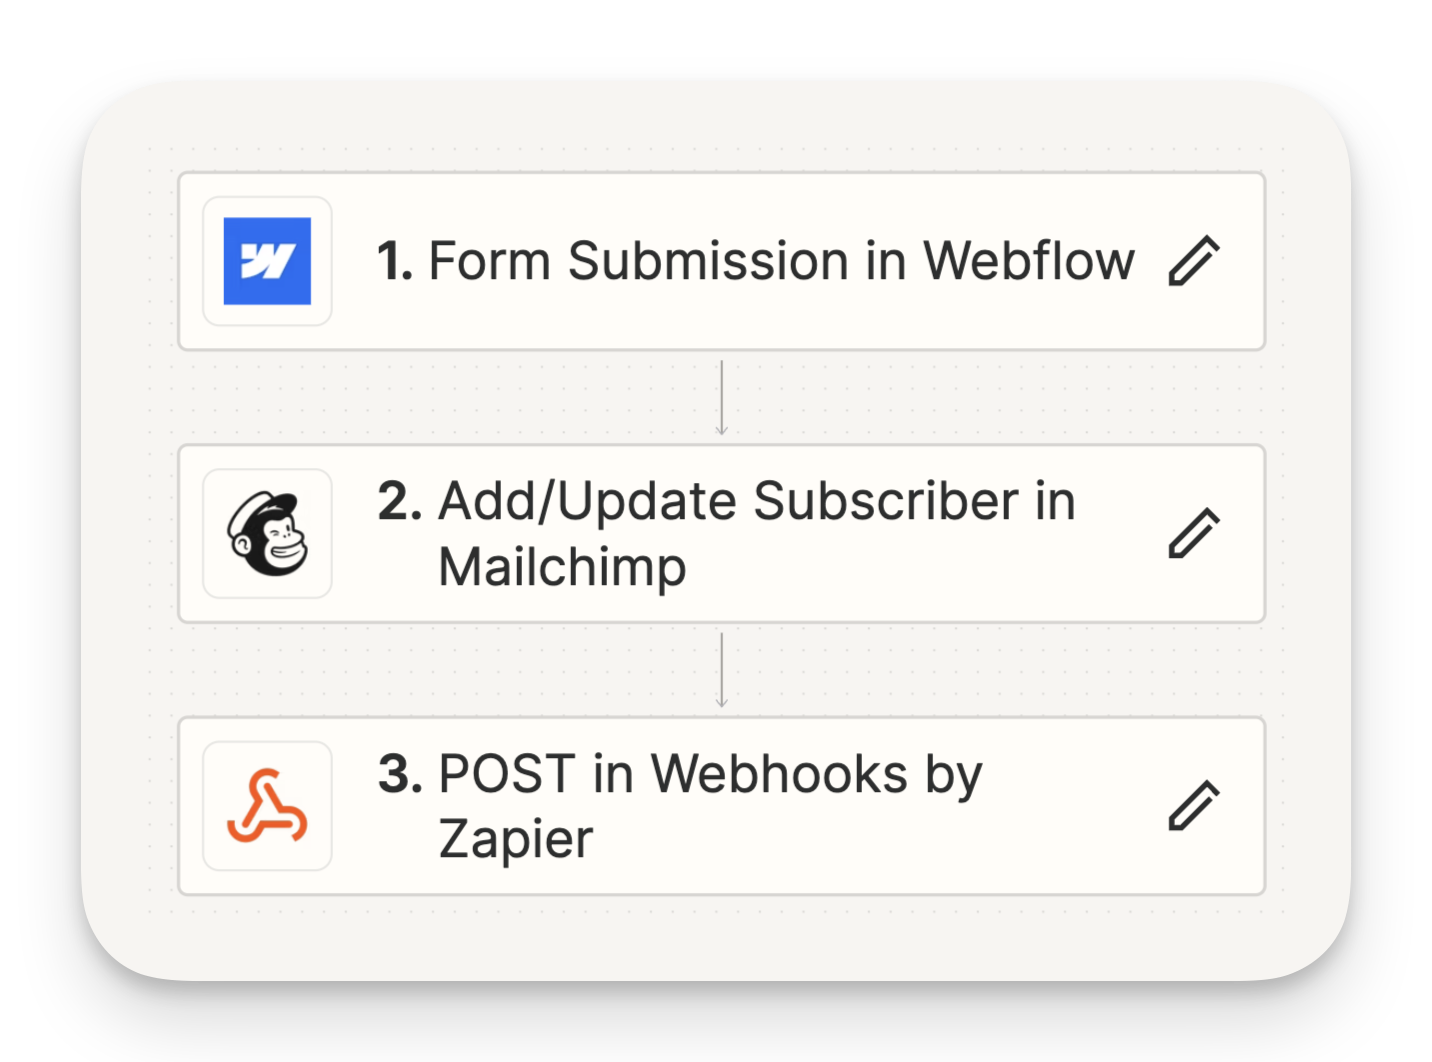
Task: Click the word "Webflow" in step 1 title
Action: point(1028,262)
